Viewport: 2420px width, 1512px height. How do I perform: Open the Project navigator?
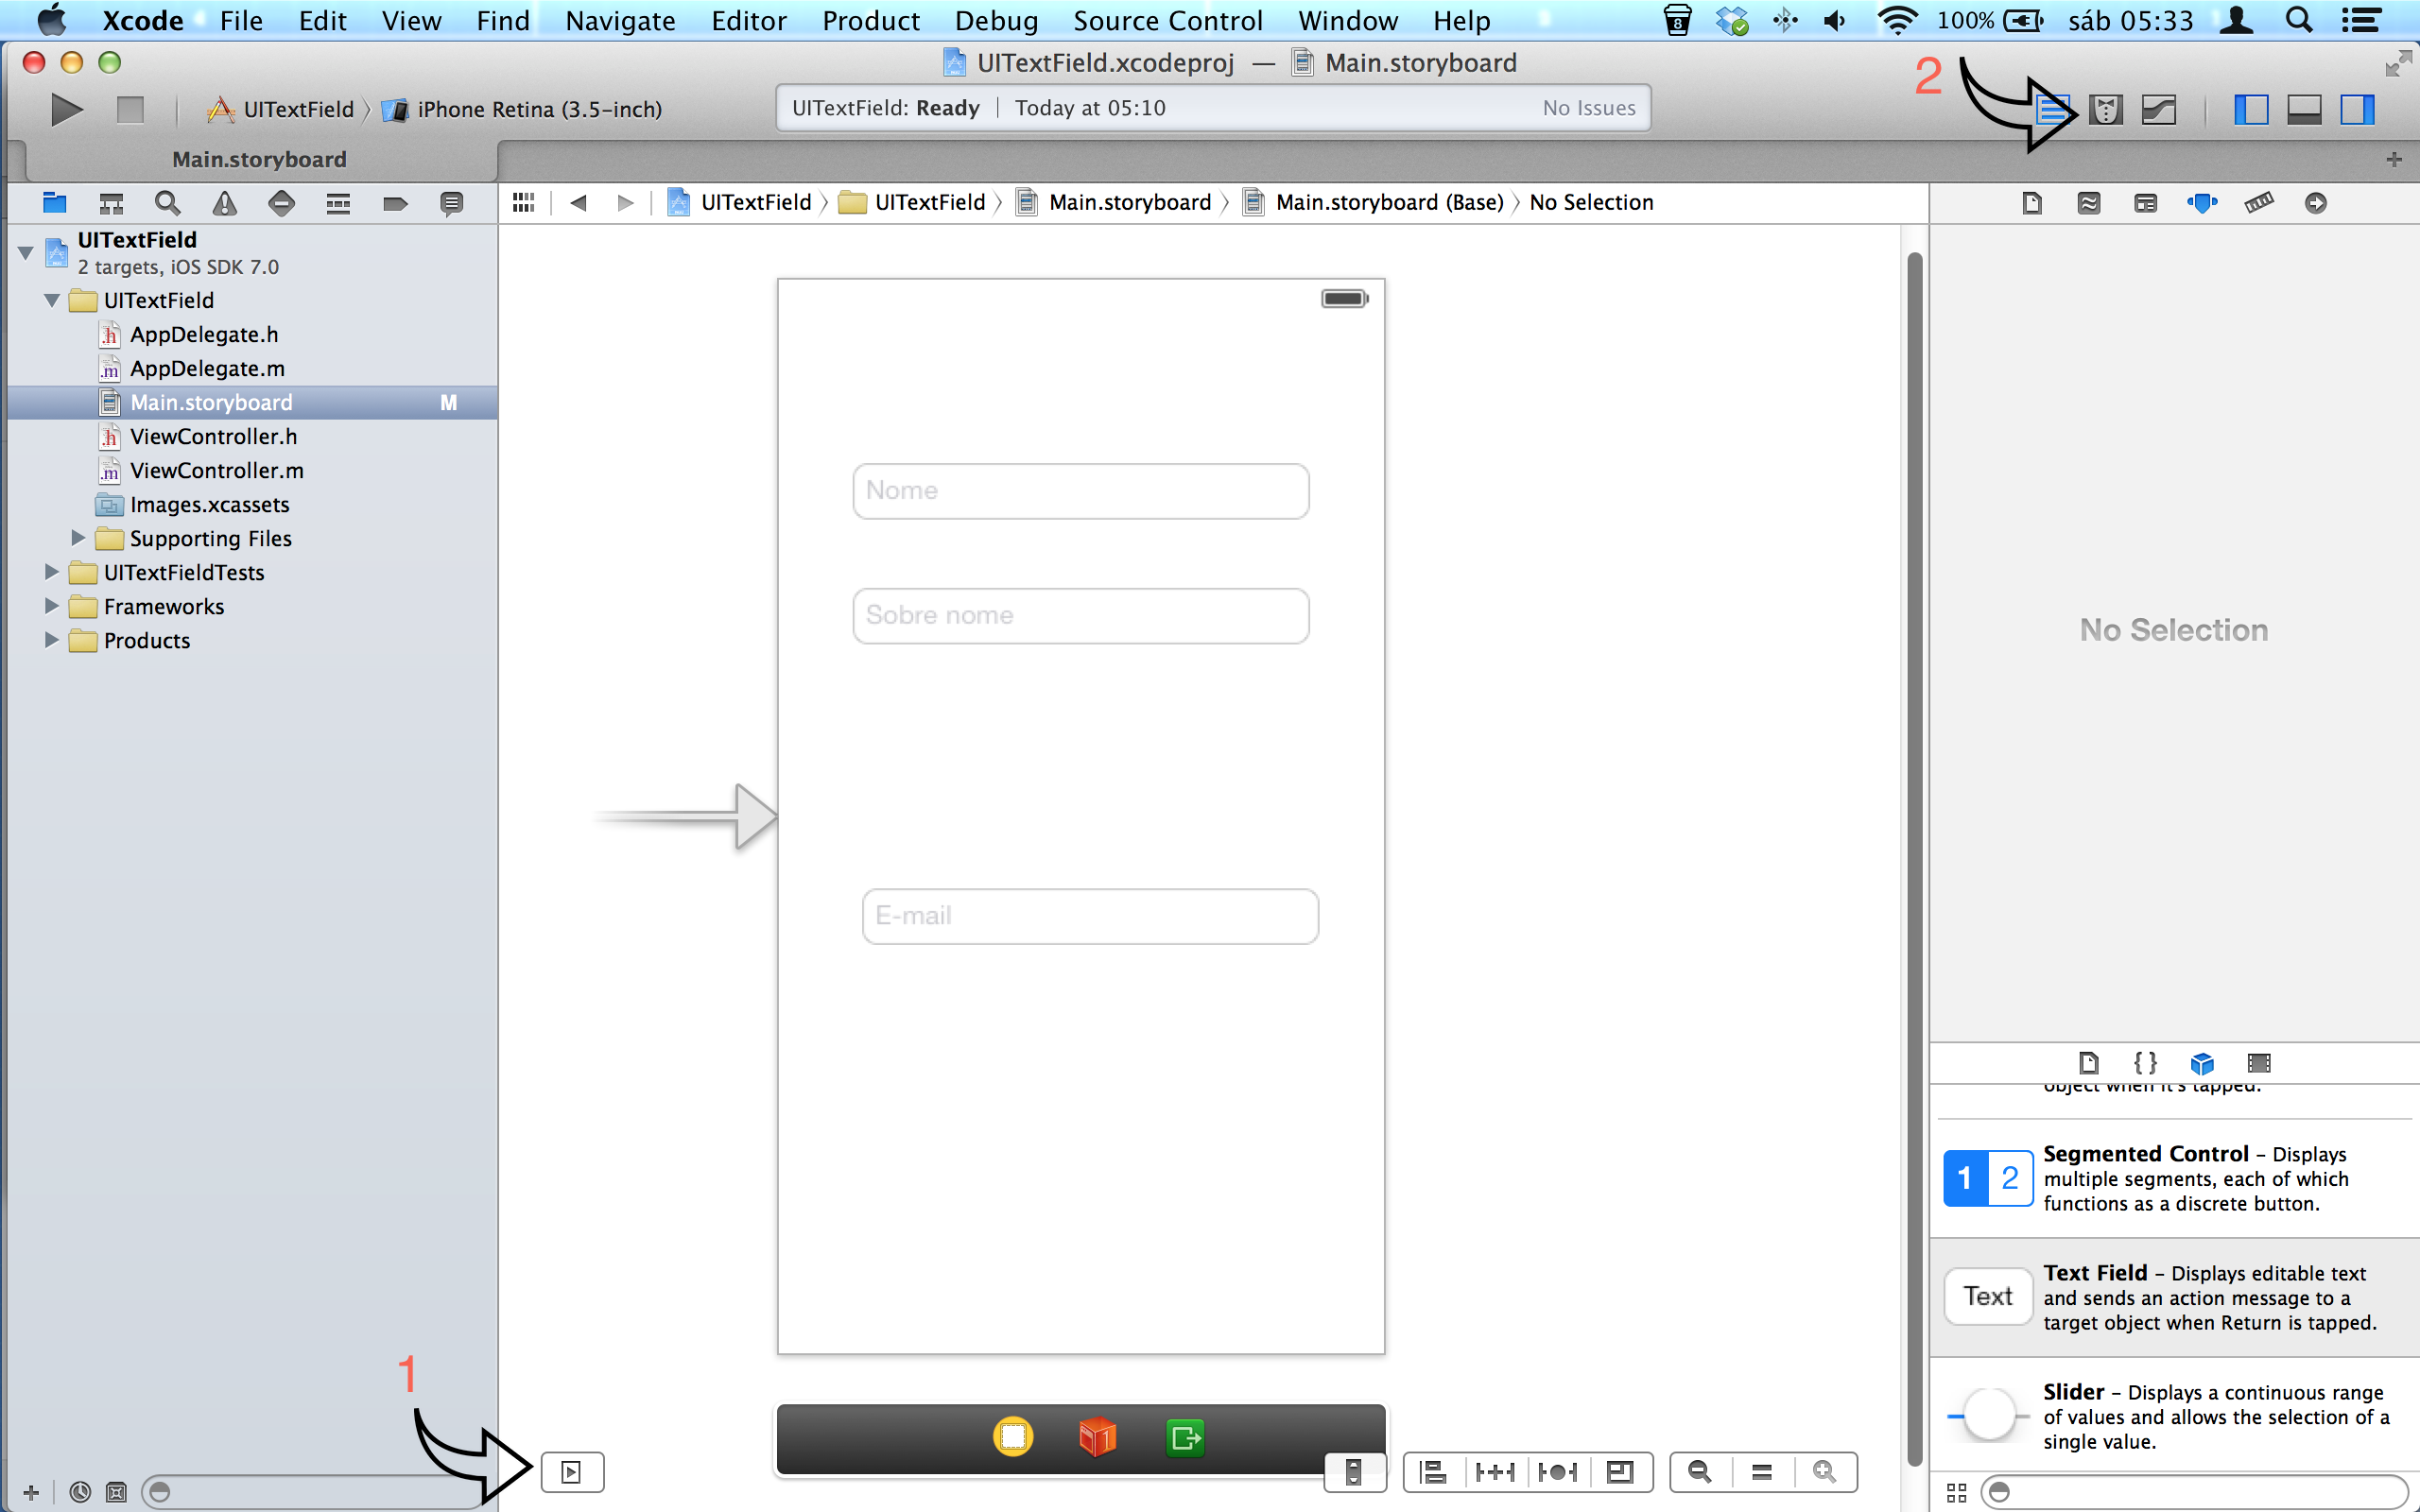54,203
